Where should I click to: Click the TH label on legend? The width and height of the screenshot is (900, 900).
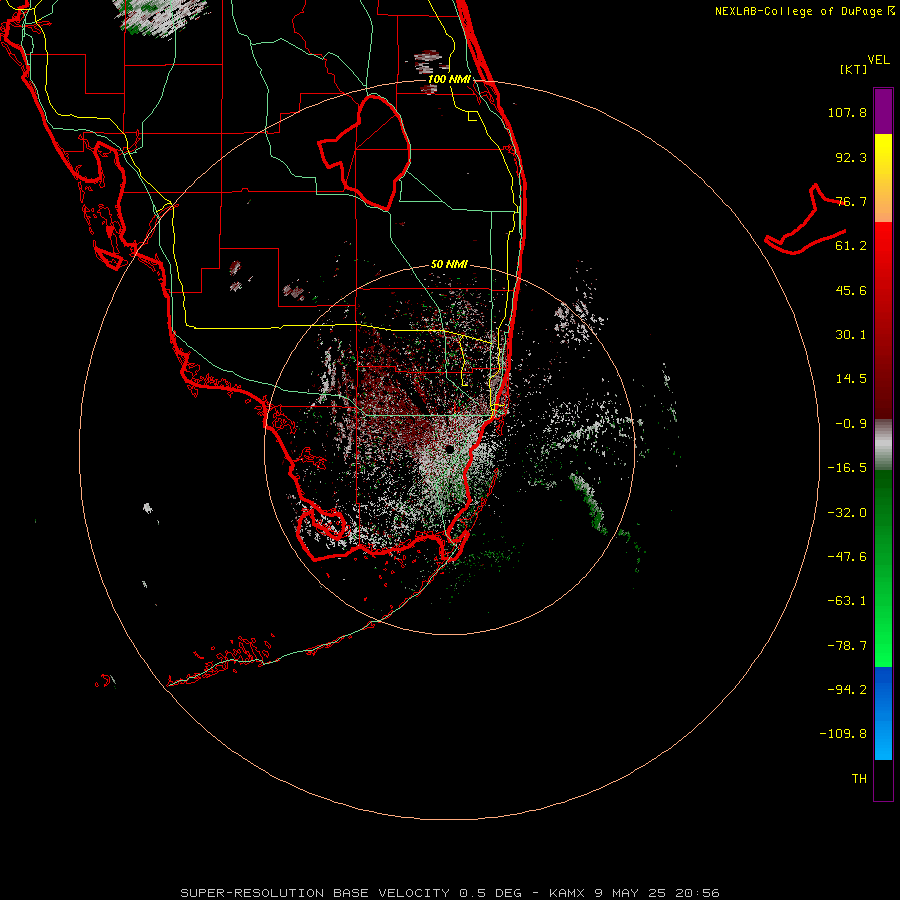click(859, 779)
